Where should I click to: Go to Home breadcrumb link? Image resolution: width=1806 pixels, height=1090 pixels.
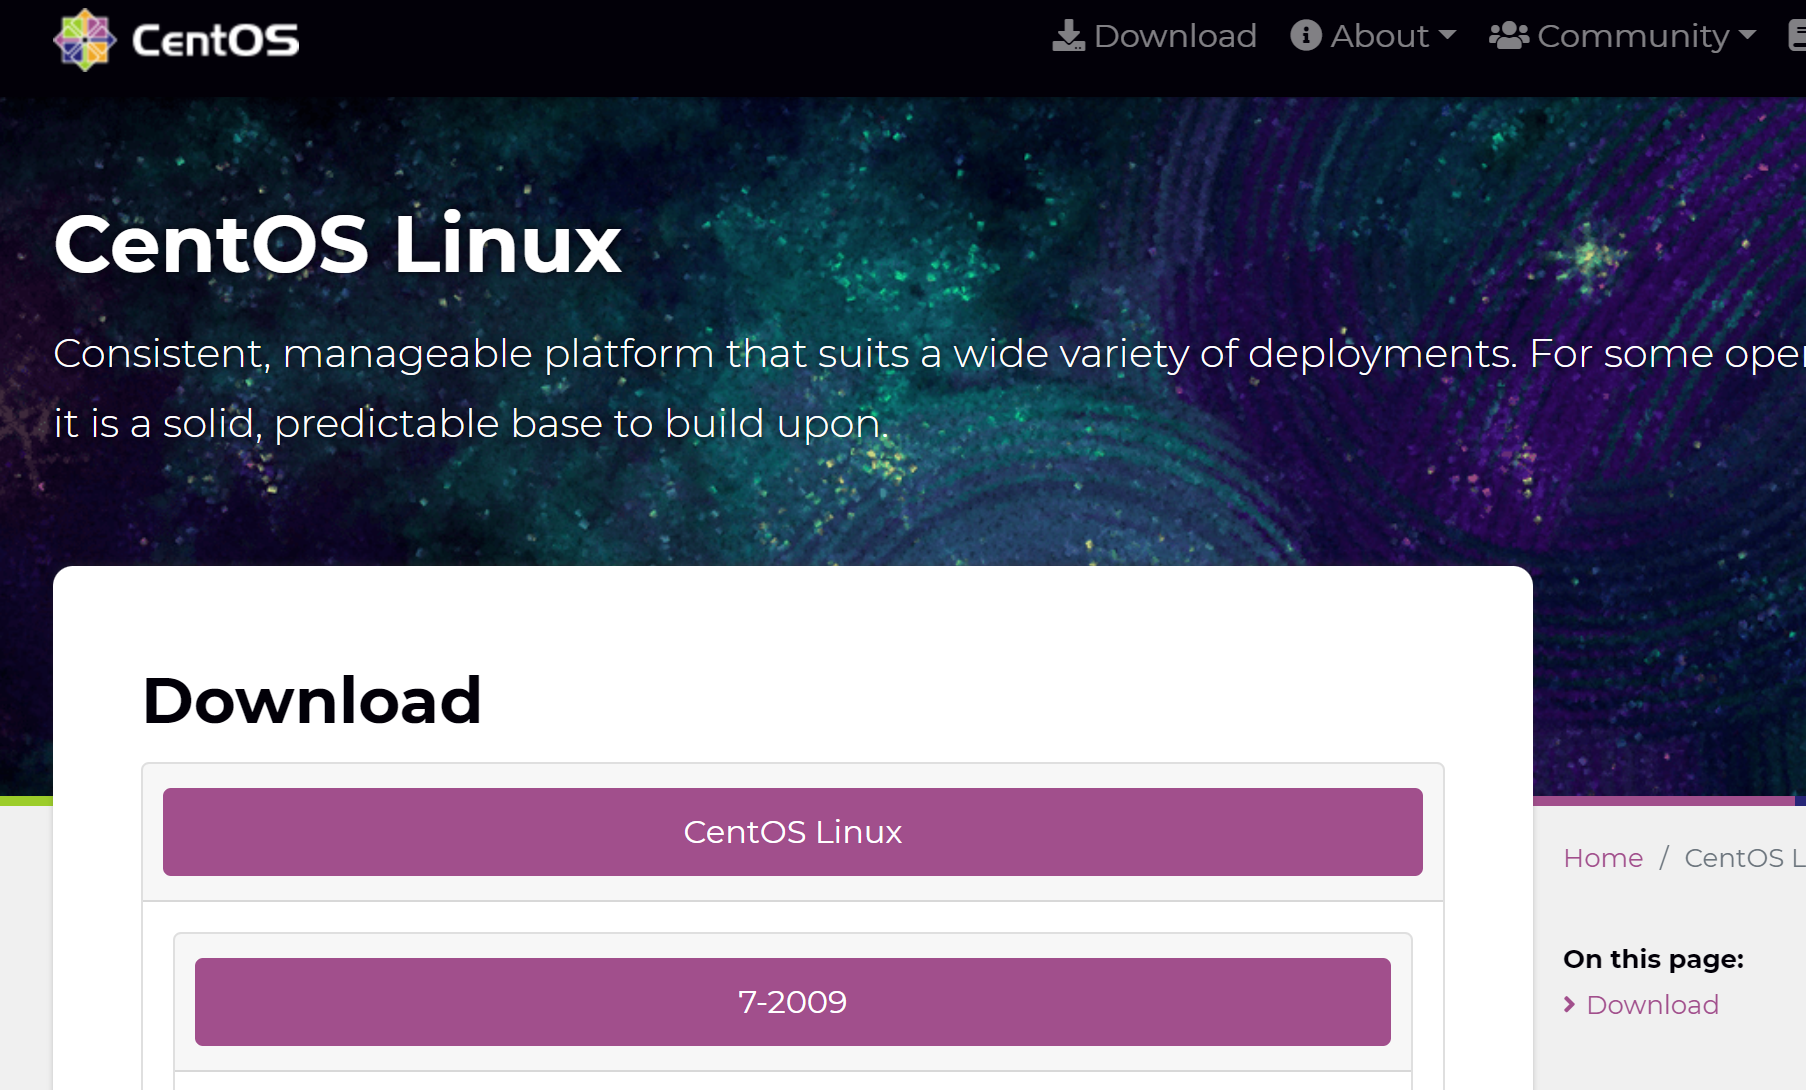[1603, 858]
